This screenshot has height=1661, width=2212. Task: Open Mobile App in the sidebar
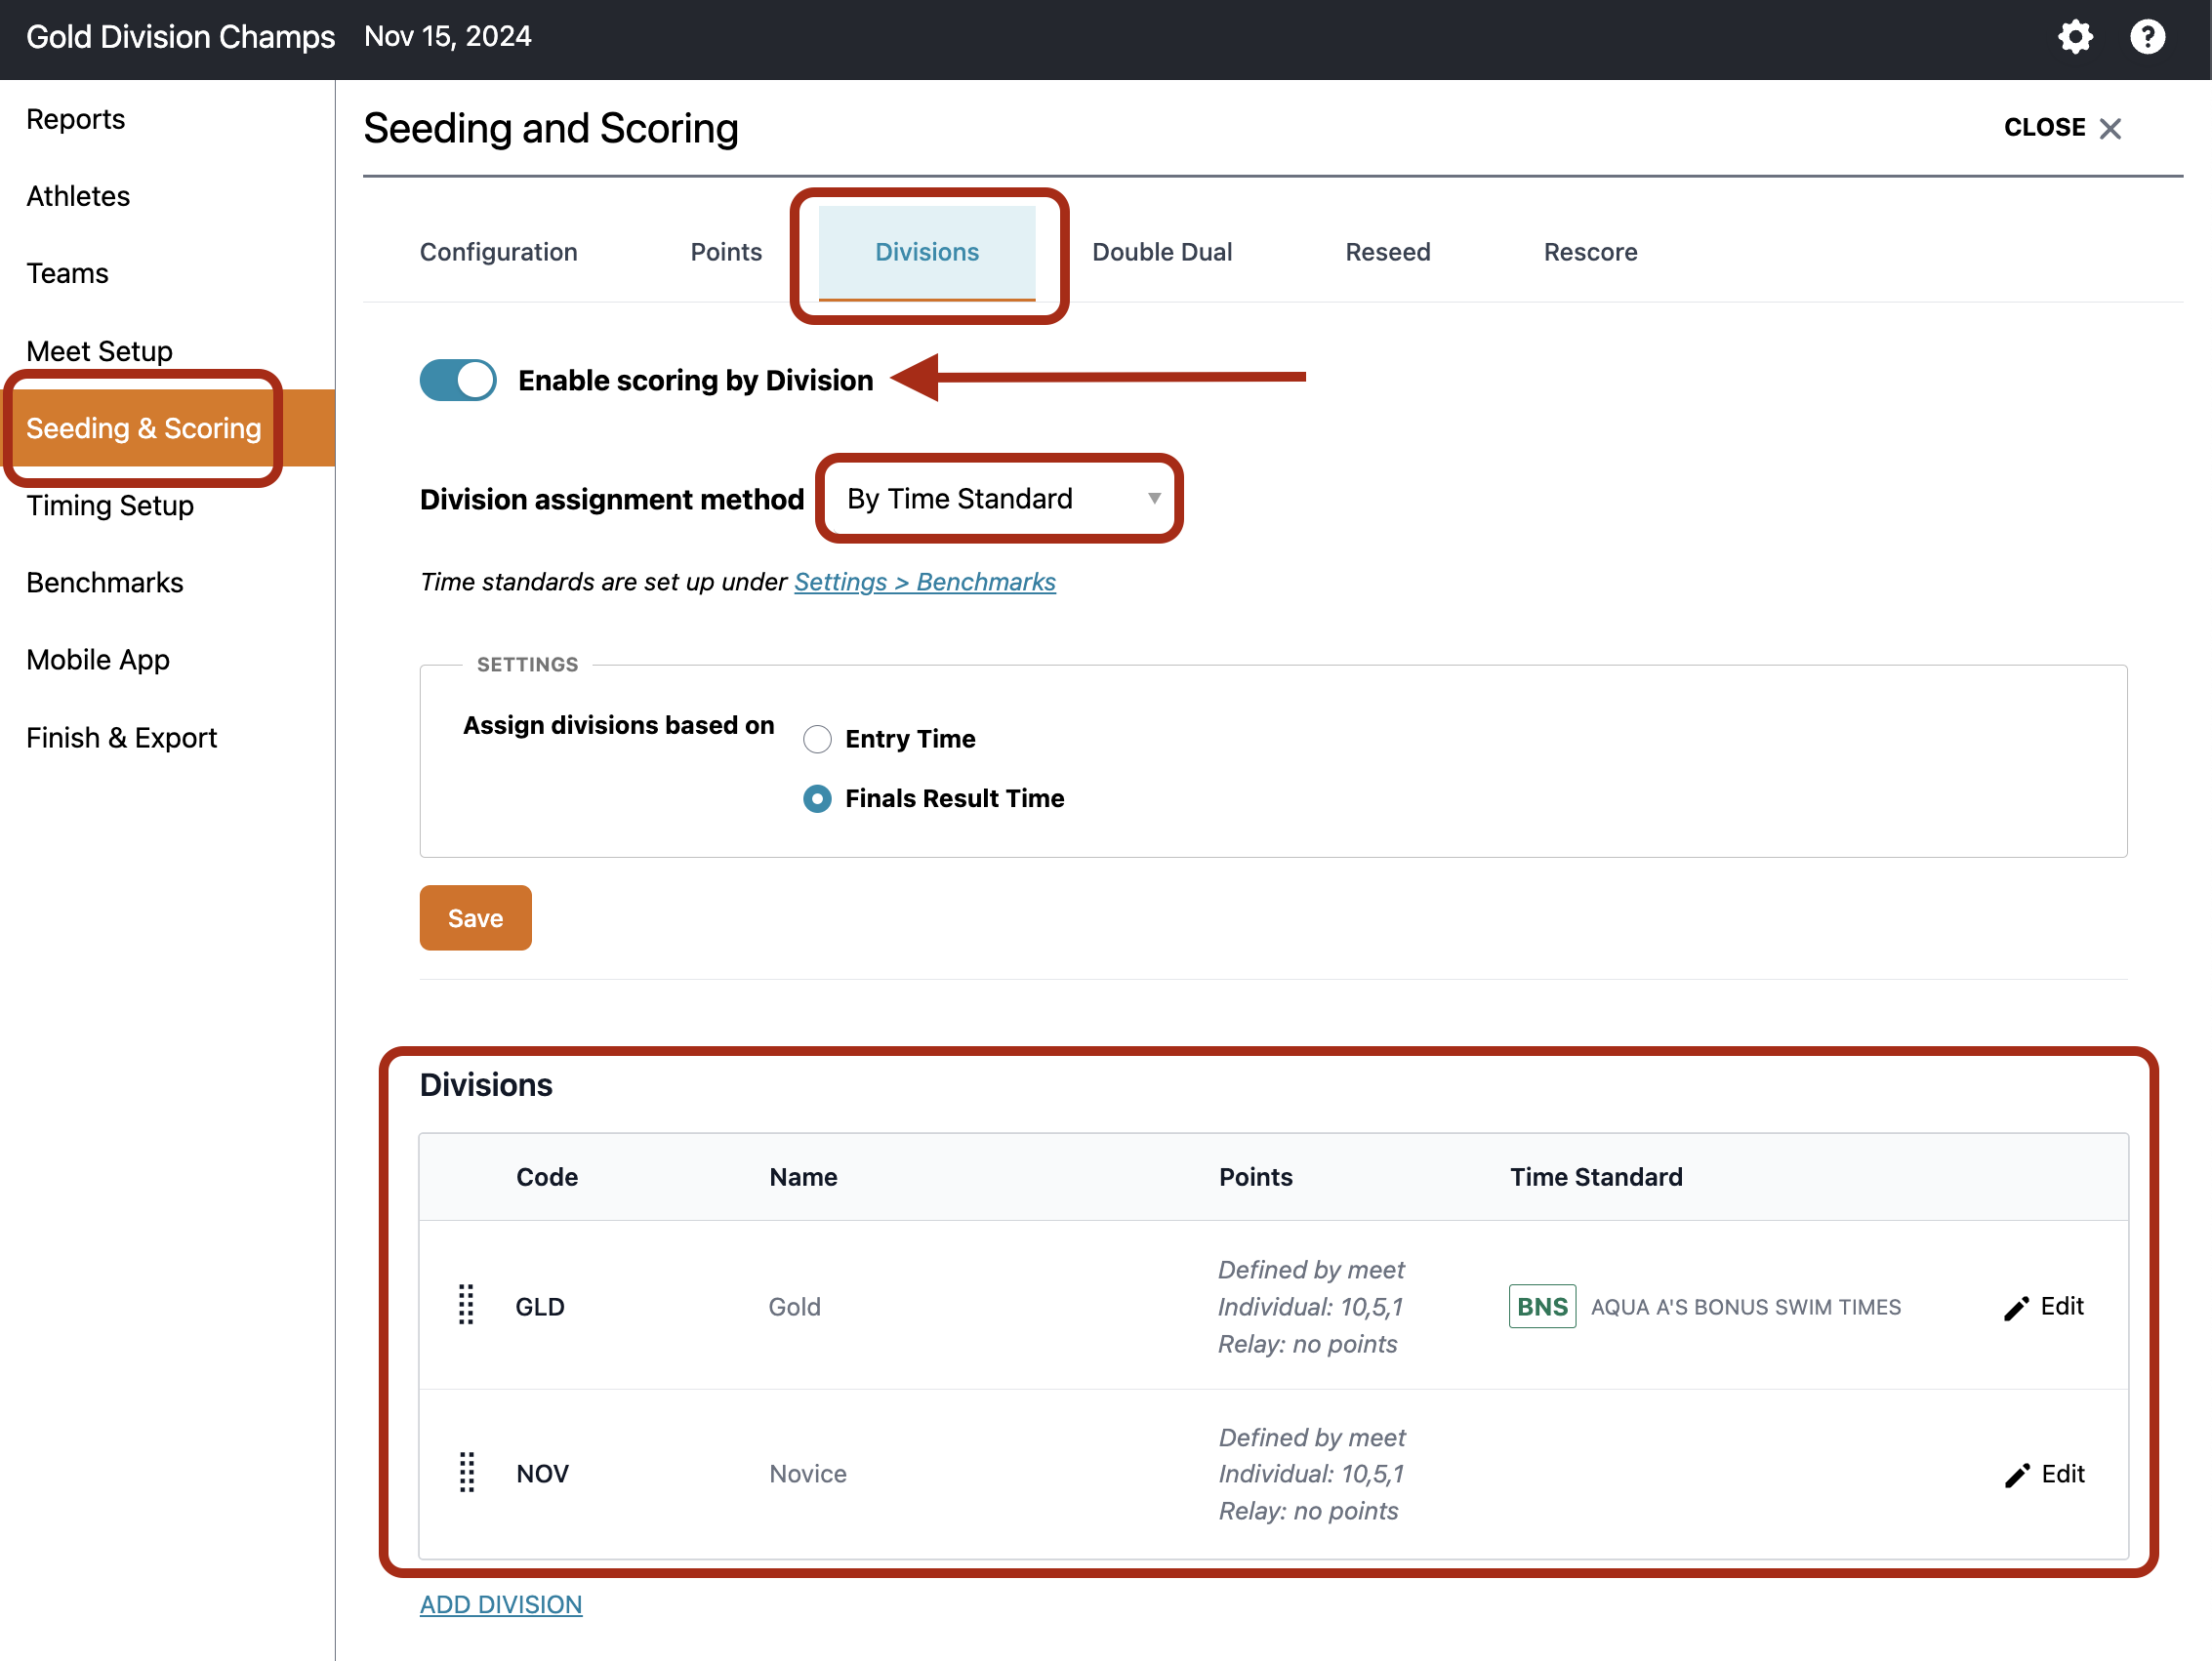pyautogui.click(x=98, y=660)
